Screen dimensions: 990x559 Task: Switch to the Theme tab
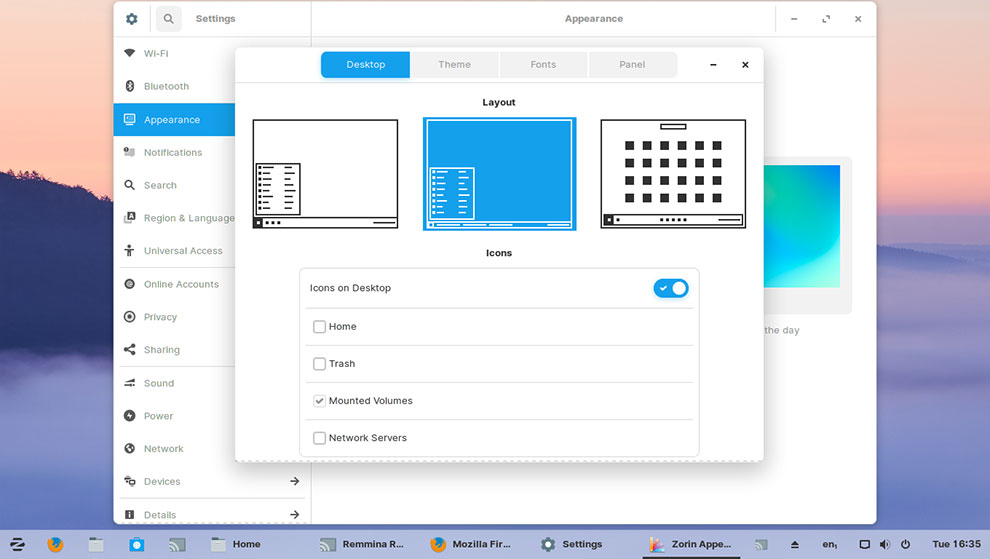click(x=455, y=64)
